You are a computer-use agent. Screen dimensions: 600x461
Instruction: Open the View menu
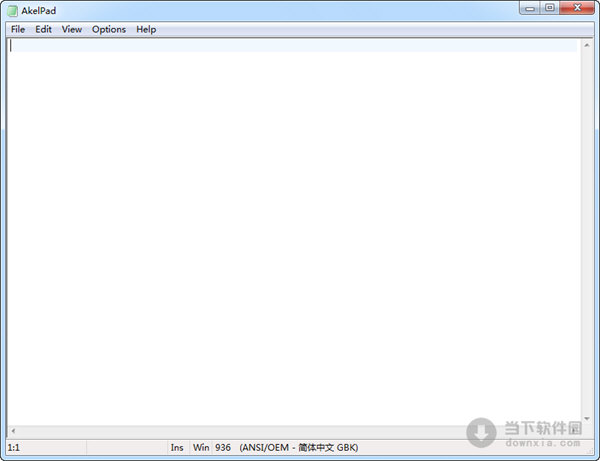[72, 29]
